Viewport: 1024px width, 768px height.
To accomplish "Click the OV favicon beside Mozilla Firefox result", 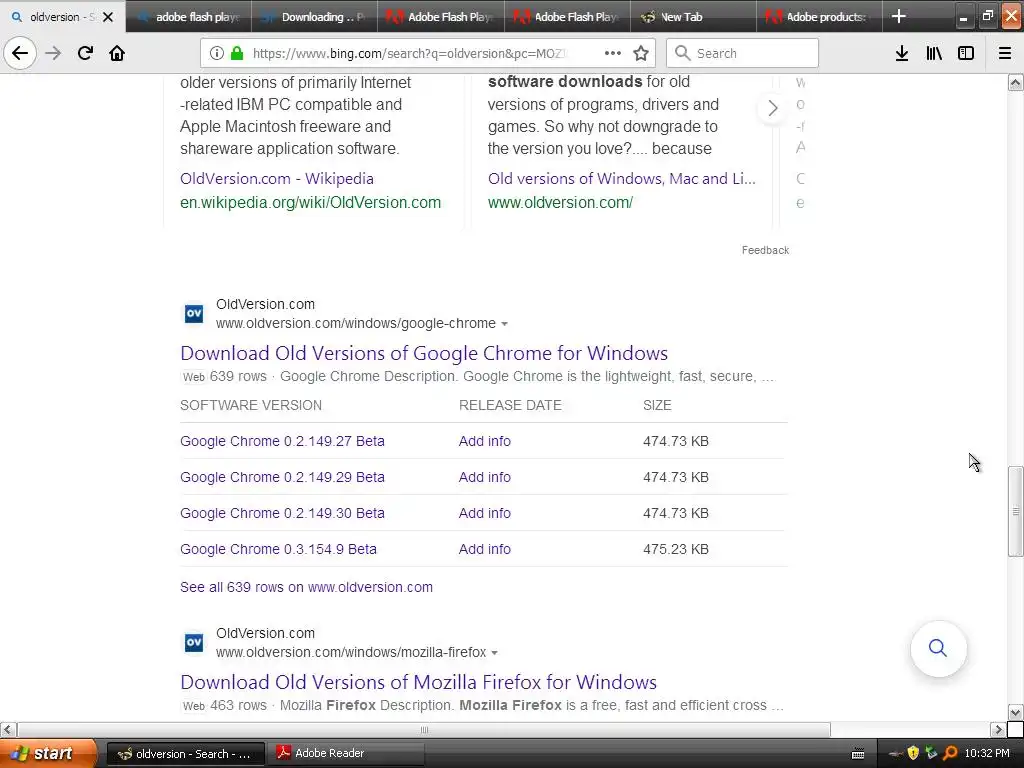I will coord(194,643).
